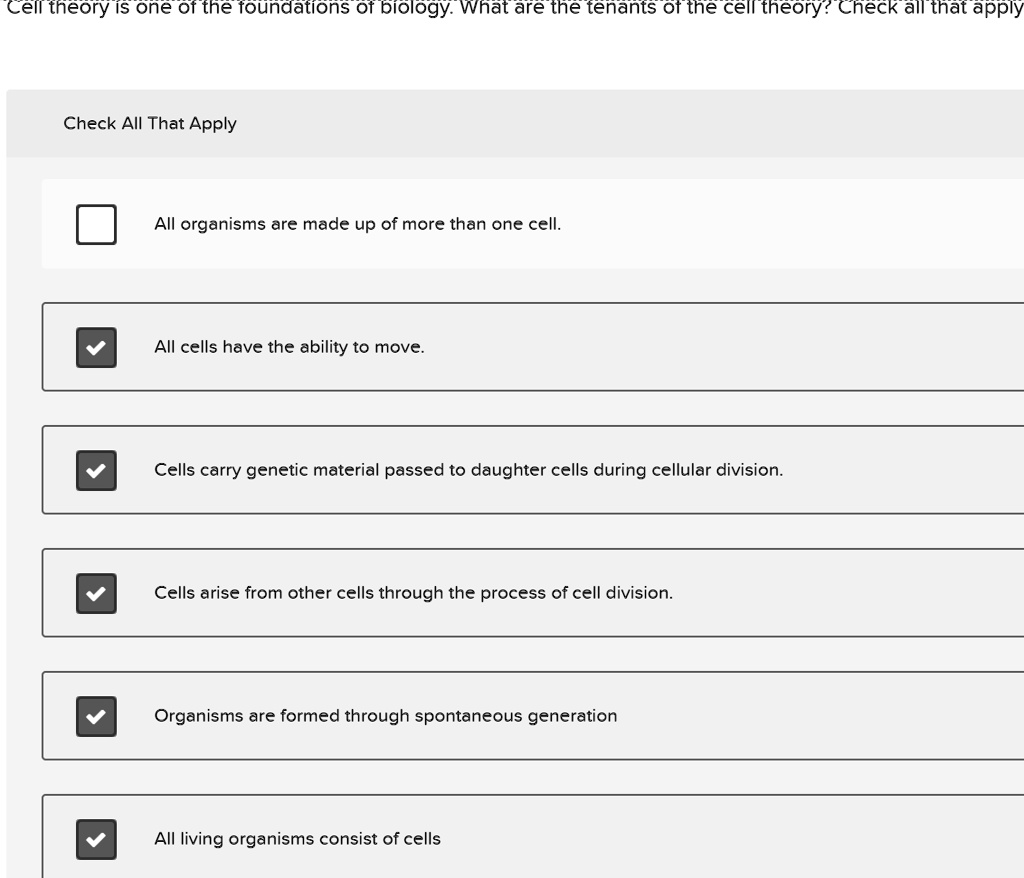
Task: Click the 'All living organisms consist of cells' label
Action: 297,839
